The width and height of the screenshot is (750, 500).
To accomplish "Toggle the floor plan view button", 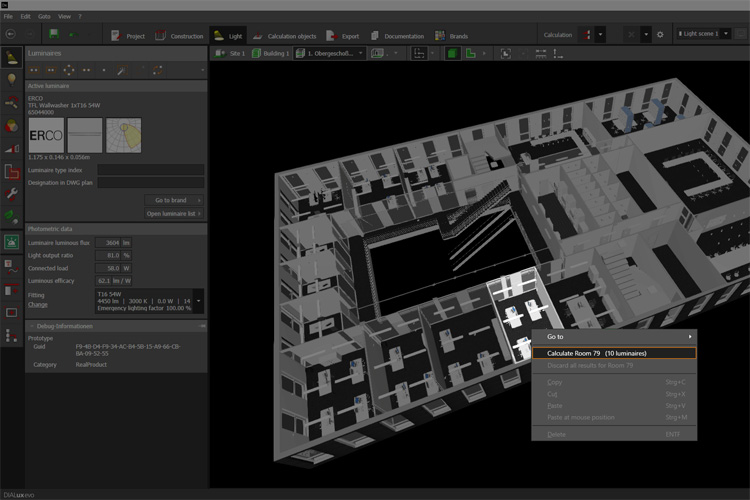I will [x=471, y=53].
